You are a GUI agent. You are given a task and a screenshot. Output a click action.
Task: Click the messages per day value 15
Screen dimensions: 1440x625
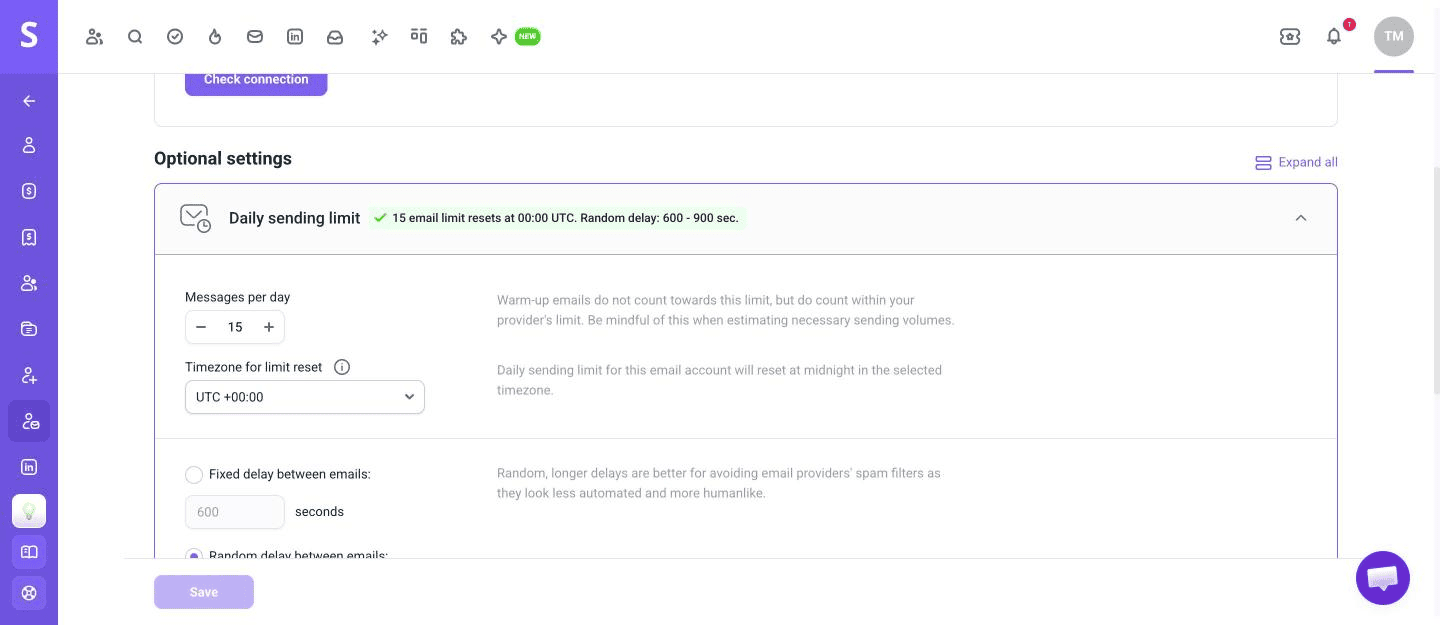coord(235,327)
